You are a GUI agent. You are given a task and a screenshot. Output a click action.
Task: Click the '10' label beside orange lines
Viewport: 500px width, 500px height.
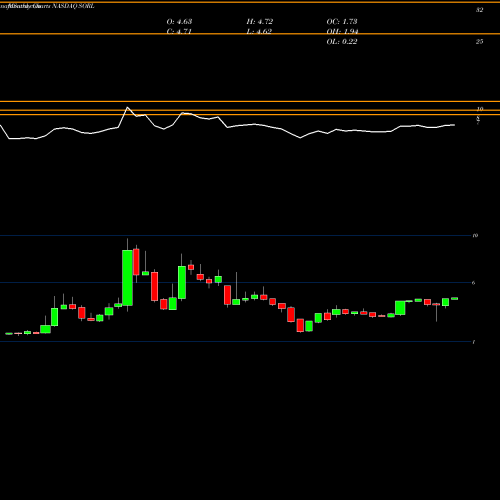pos(480,109)
